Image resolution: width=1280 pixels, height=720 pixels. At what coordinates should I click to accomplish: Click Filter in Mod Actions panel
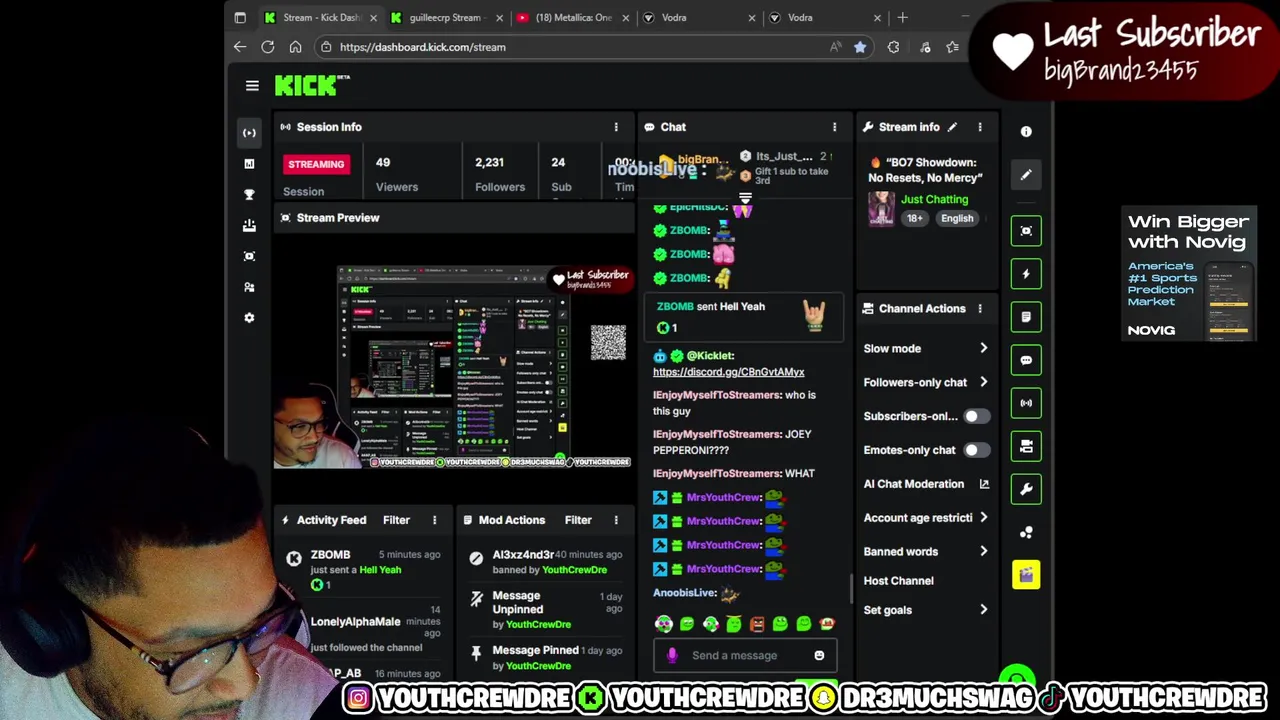pyautogui.click(x=578, y=520)
